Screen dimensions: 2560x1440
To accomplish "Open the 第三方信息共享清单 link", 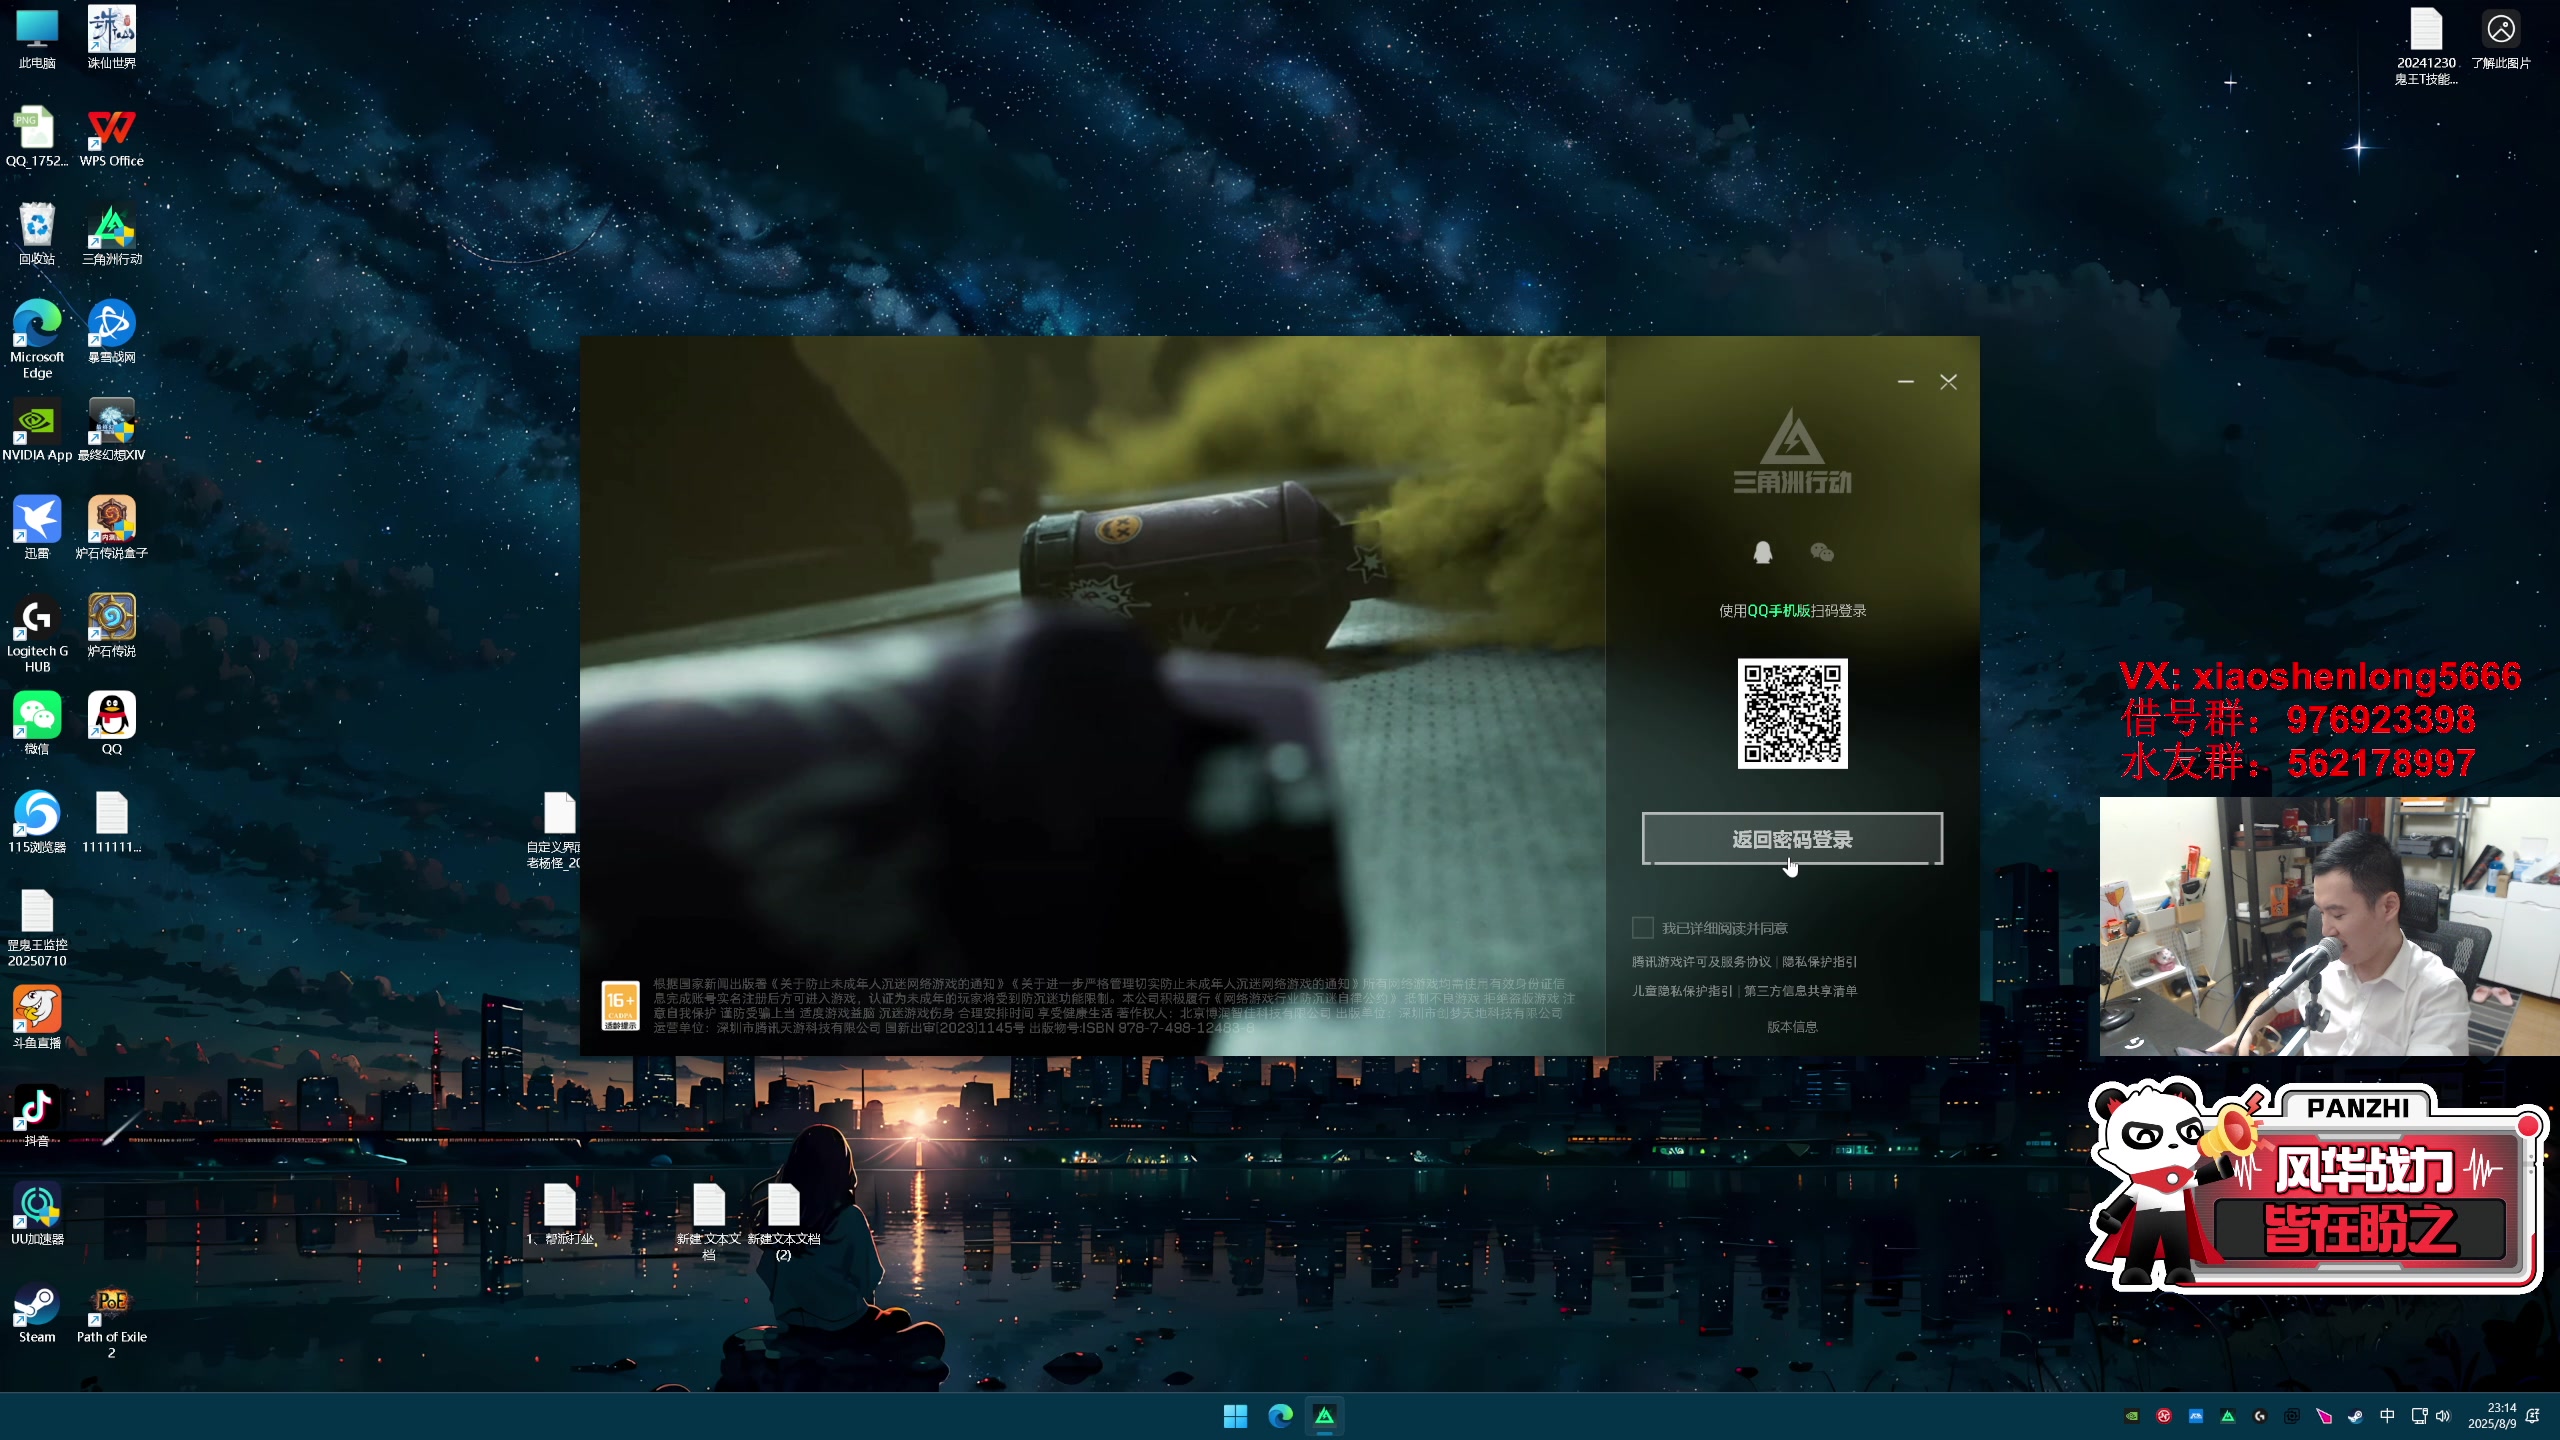I will (1800, 991).
